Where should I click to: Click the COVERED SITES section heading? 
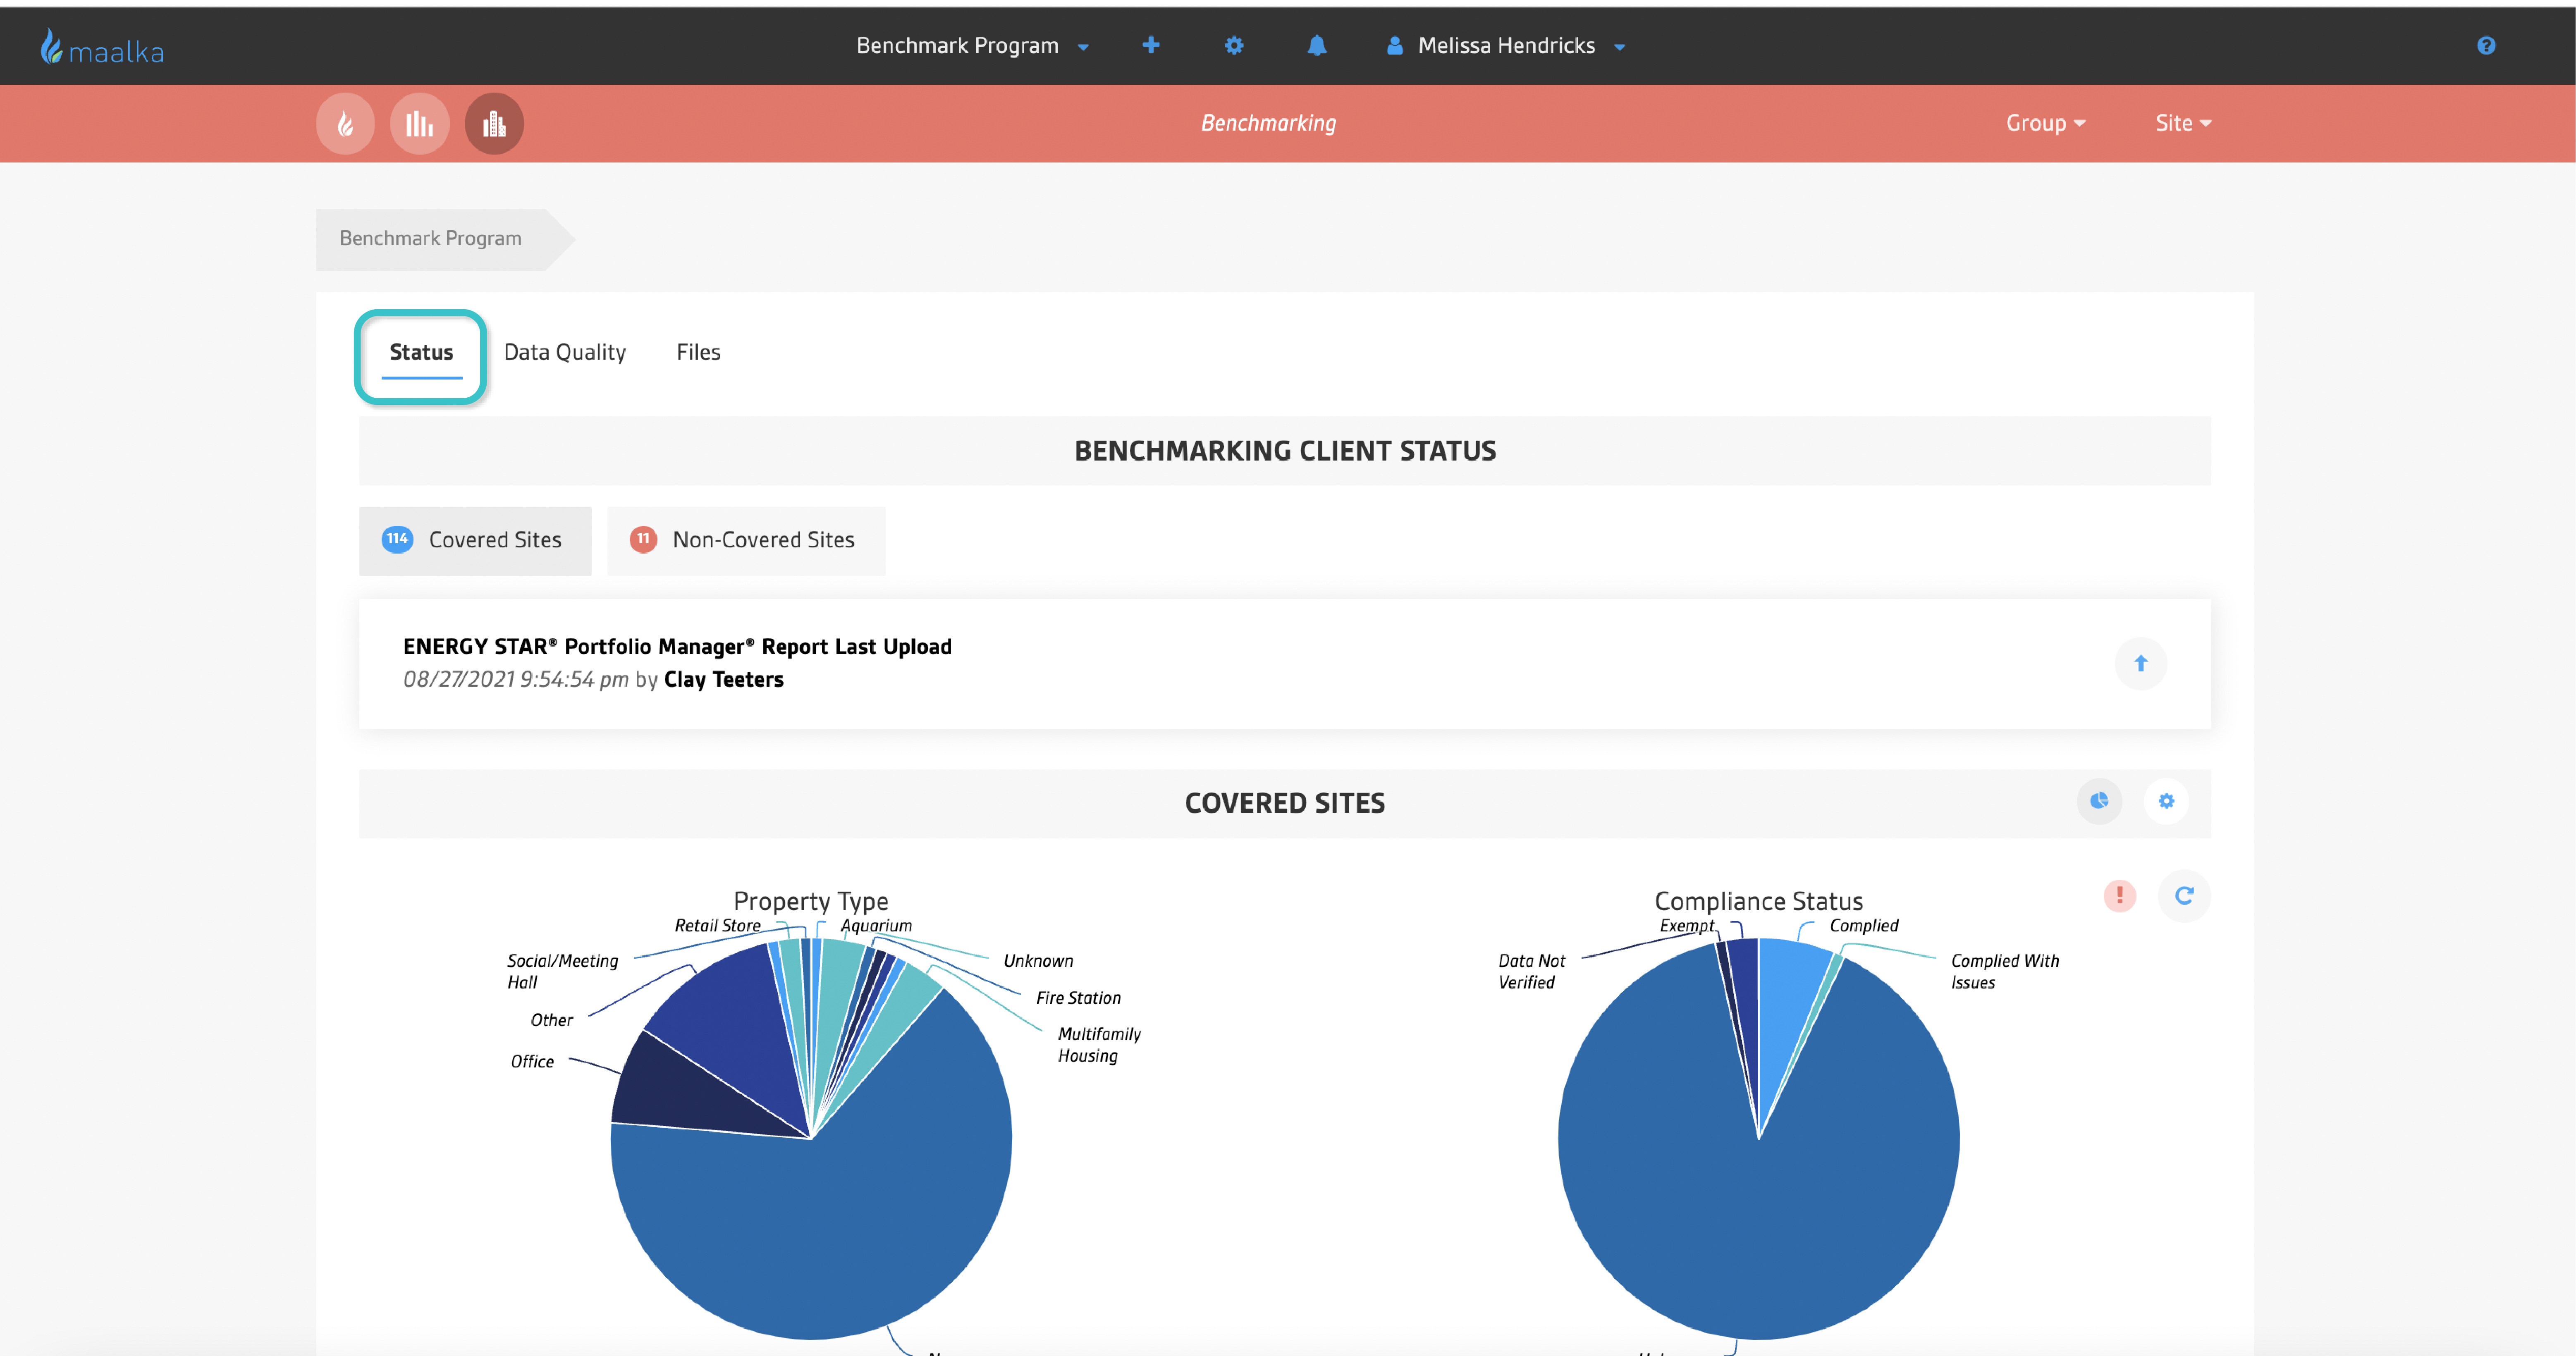[x=1285, y=803]
